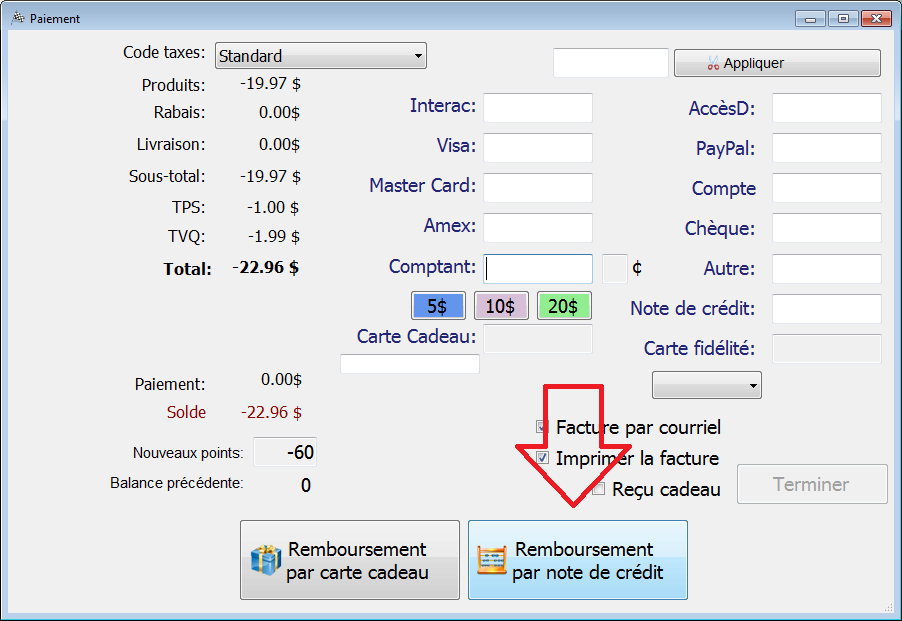The height and width of the screenshot is (621, 902).
Task: Expand the dropdown under Carte fidélité
Action: (x=706, y=385)
